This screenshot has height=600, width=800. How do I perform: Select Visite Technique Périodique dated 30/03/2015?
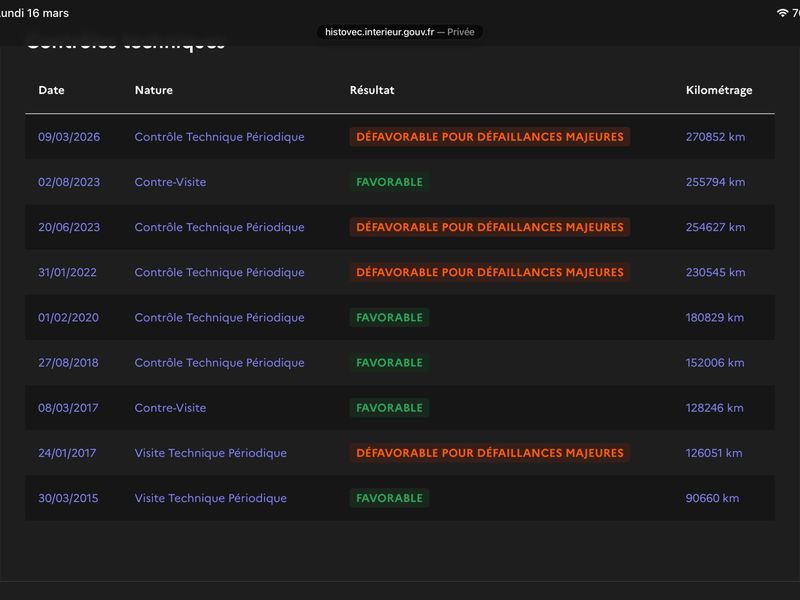coord(211,498)
